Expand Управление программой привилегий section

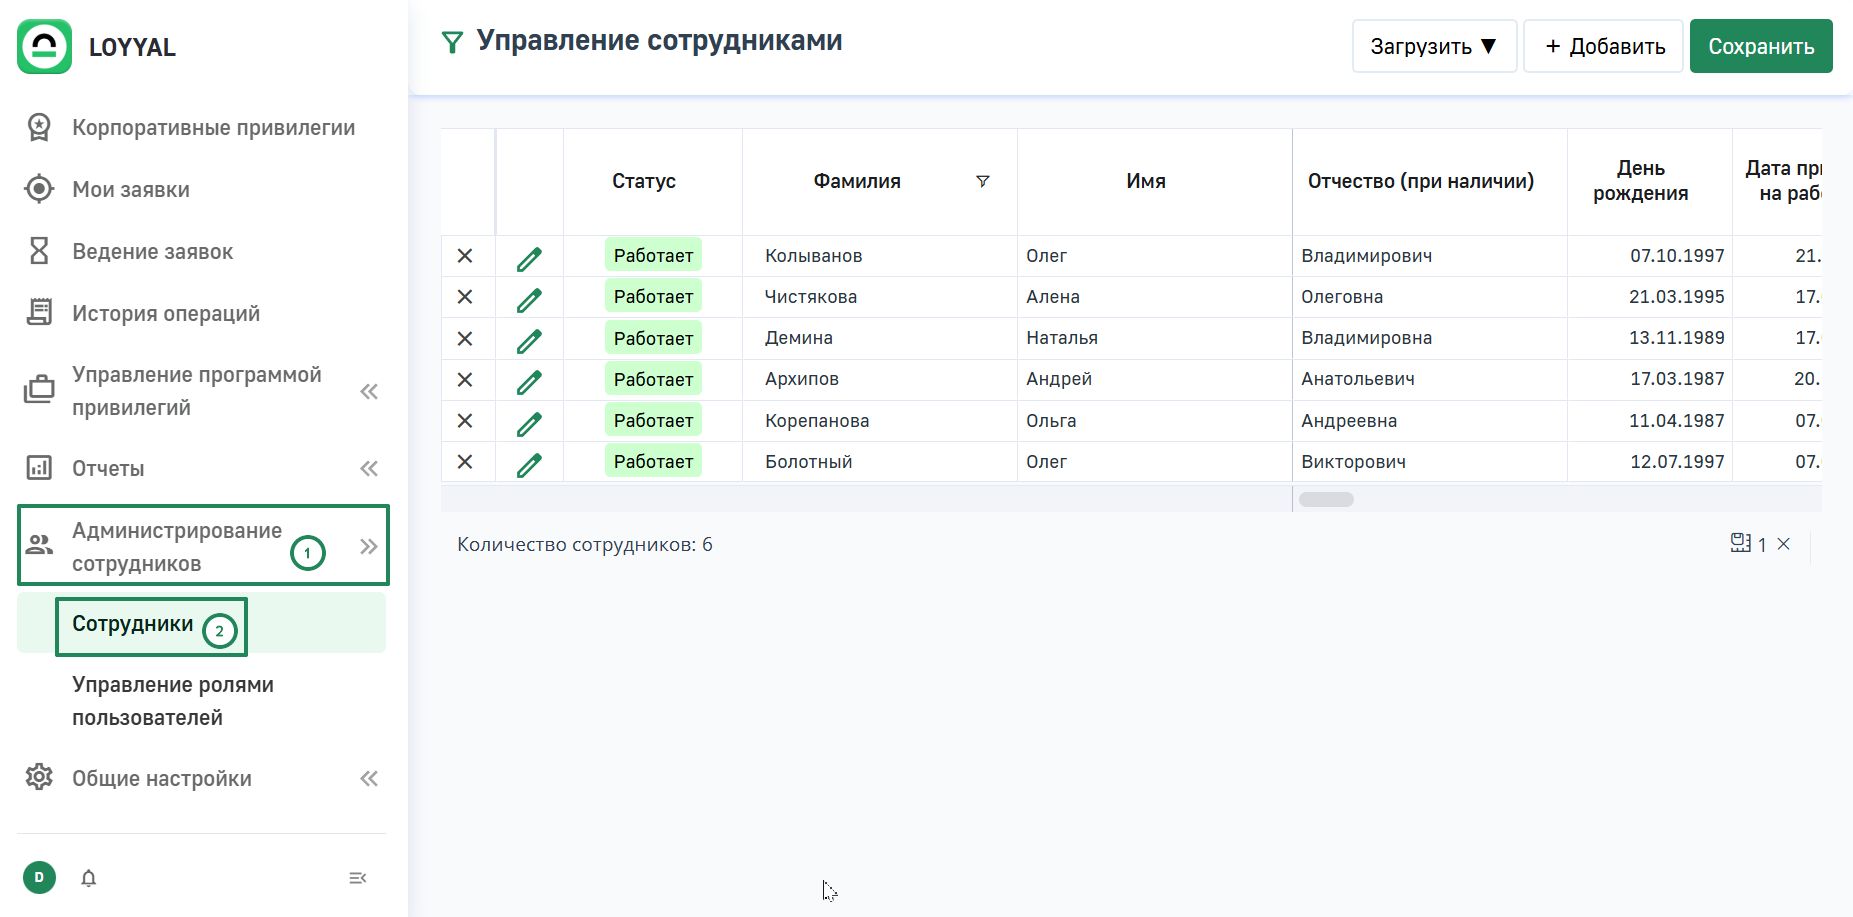369,391
